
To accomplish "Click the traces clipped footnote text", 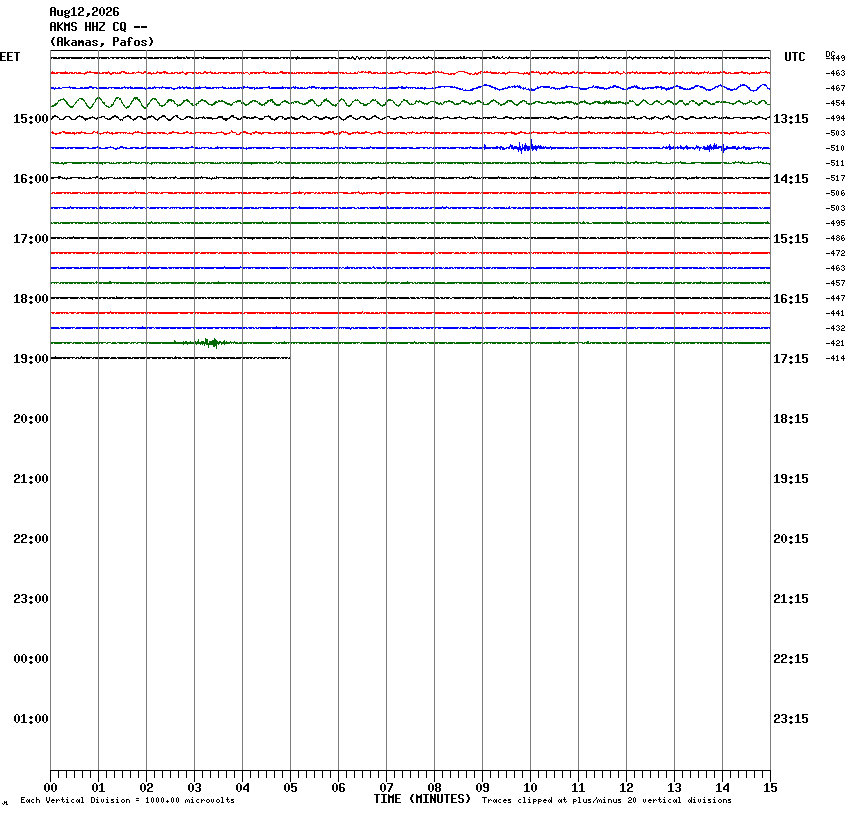I will click(x=607, y=800).
